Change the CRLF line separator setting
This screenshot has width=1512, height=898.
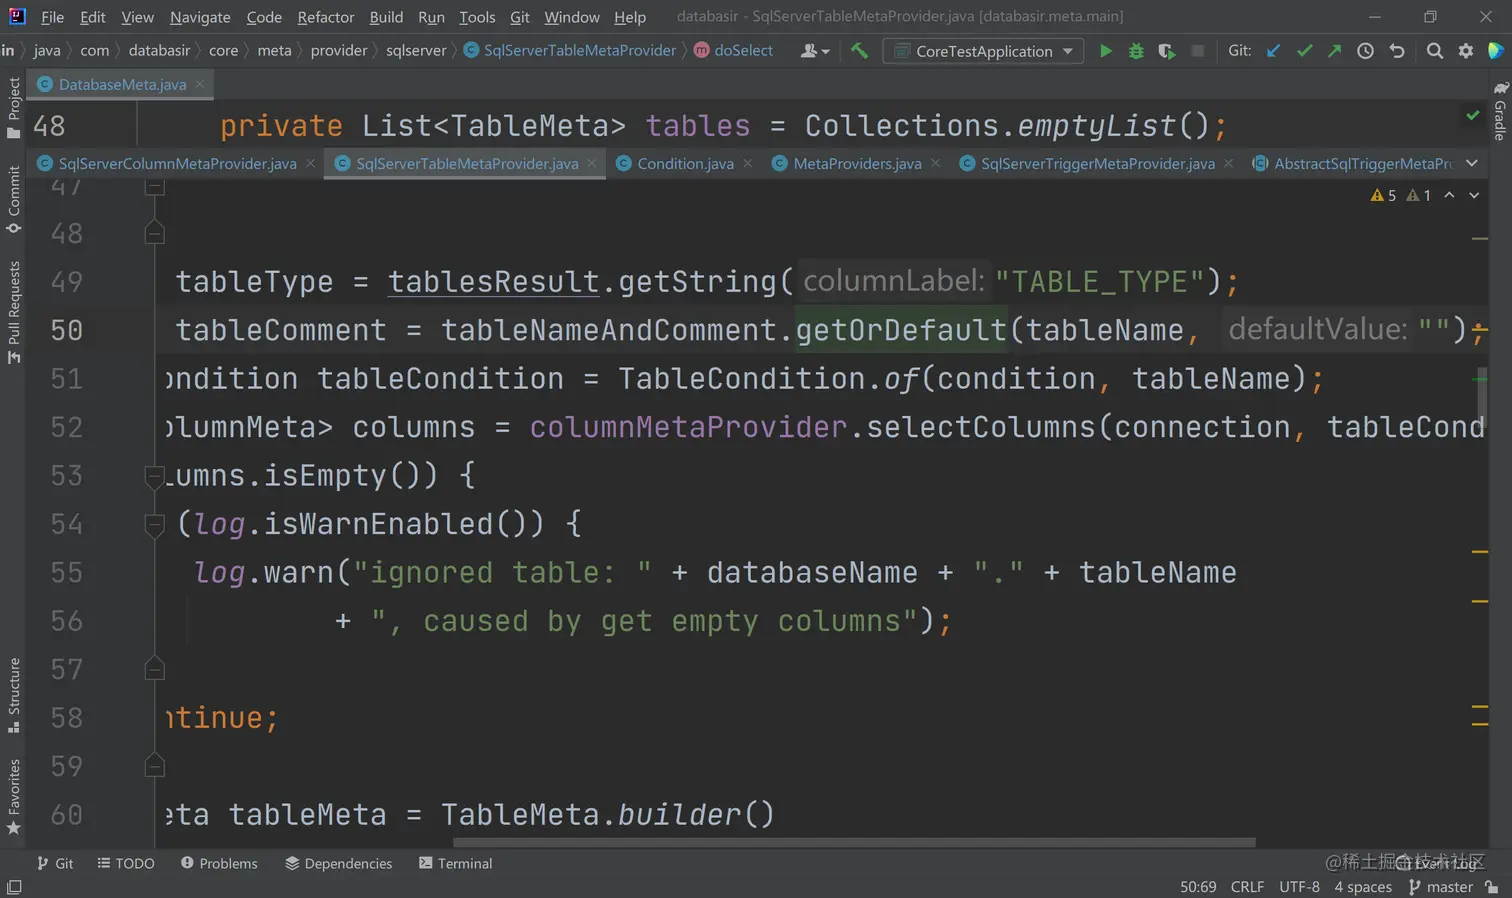click(1247, 887)
